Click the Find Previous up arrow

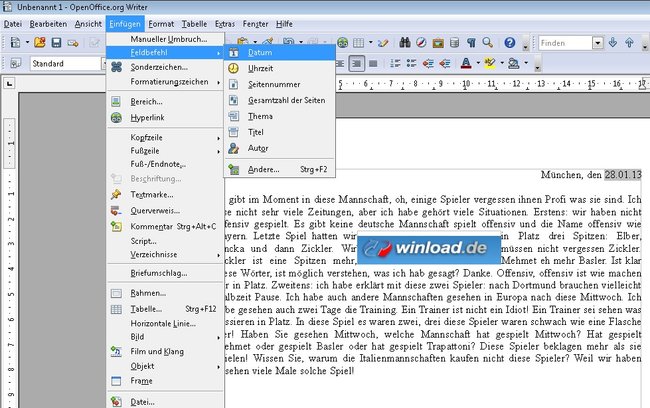click(x=629, y=42)
